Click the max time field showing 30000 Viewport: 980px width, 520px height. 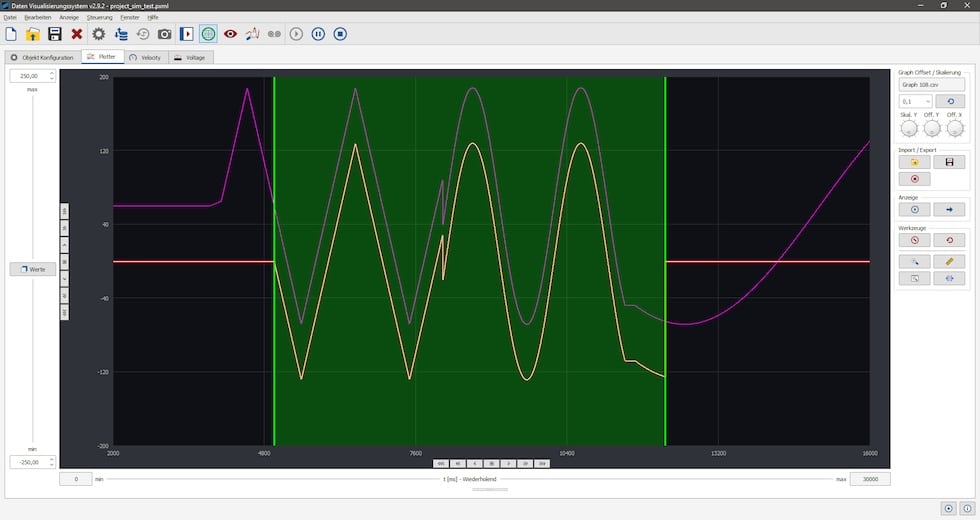pos(870,479)
